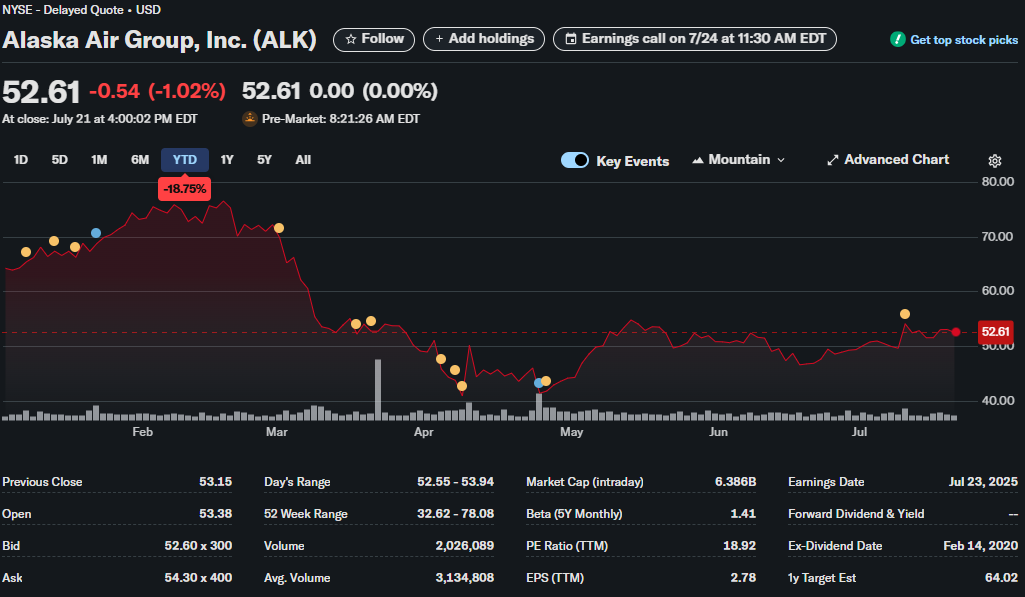This screenshot has width=1025, height=597.
Task: Click Ex-Dividend Date value Feb 14, 2020
Action: (x=981, y=546)
